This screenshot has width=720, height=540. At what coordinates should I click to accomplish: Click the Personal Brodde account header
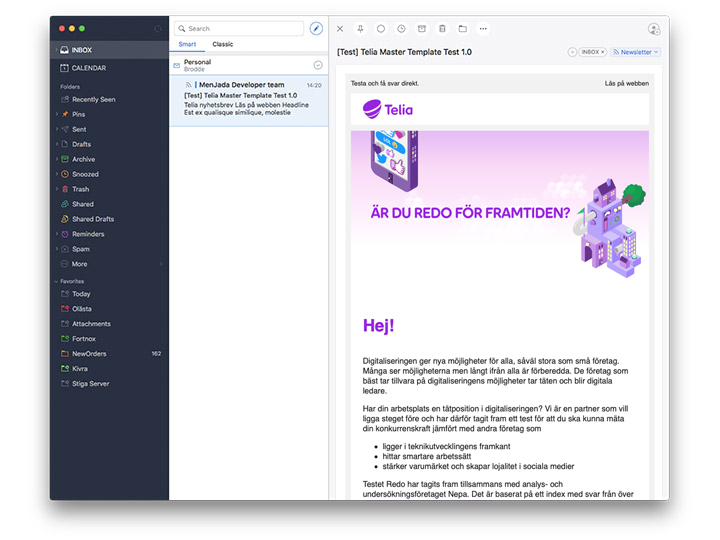click(x=249, y=65)
